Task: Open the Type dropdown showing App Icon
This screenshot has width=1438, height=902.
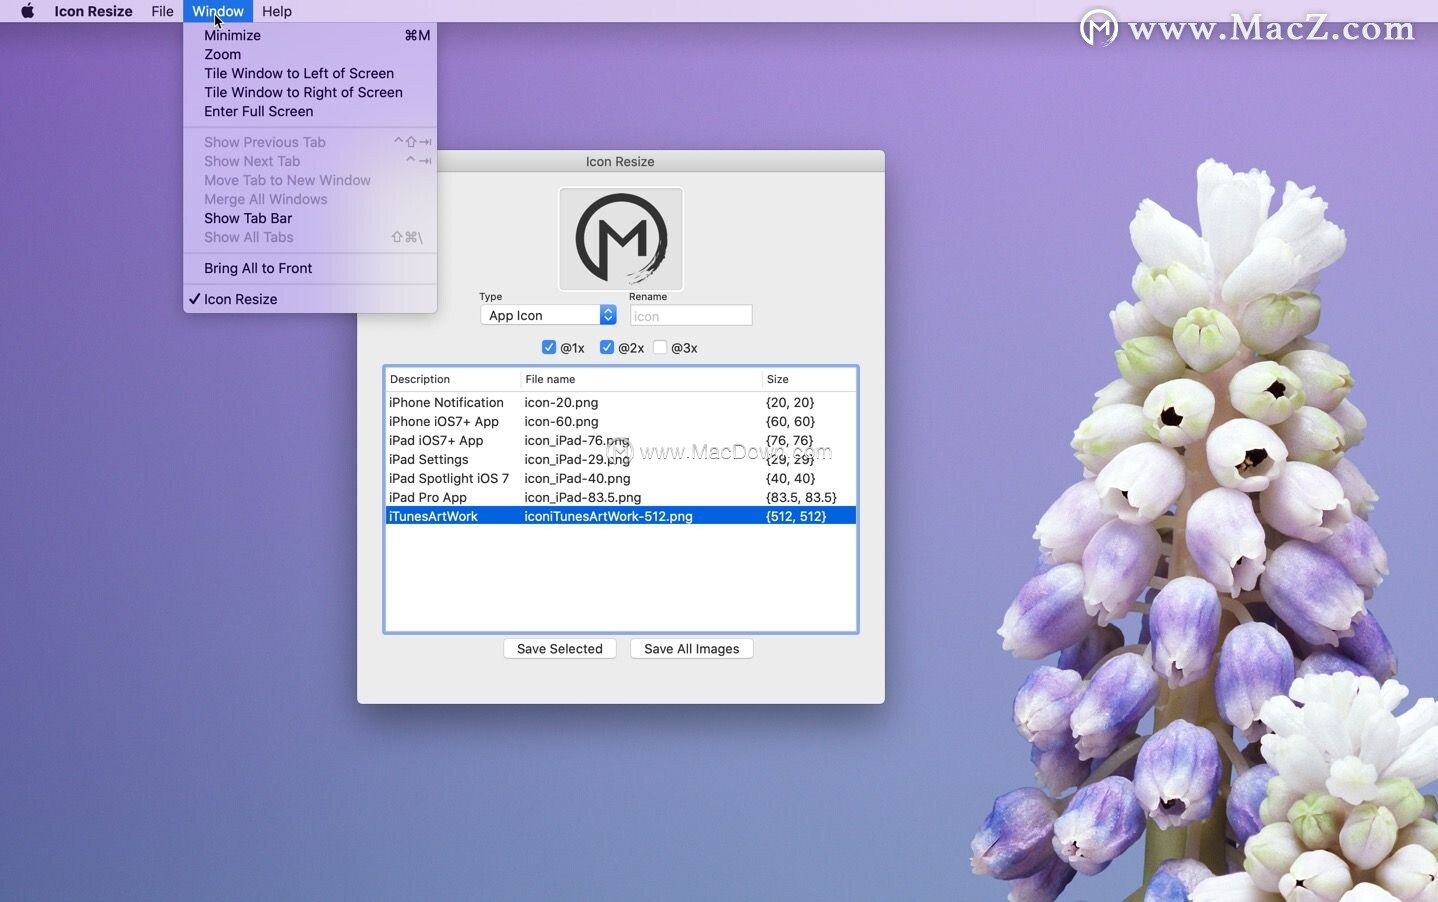Action: click(x=548, y=315)
